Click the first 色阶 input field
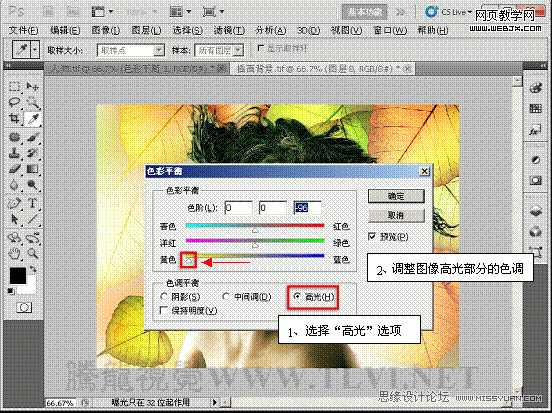Image resolution: width=552 pixels, height=413 pixels. 239,208
